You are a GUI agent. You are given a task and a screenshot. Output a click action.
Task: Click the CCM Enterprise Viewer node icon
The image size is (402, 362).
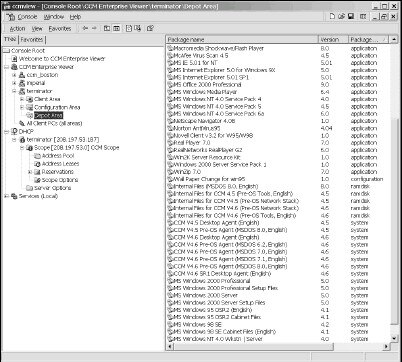pos(14,67)
